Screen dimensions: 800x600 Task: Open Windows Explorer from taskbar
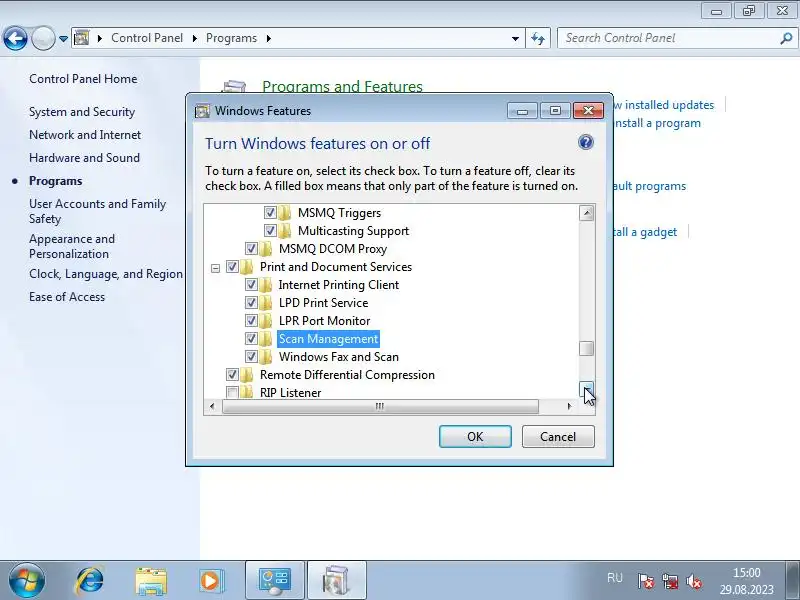151,581
